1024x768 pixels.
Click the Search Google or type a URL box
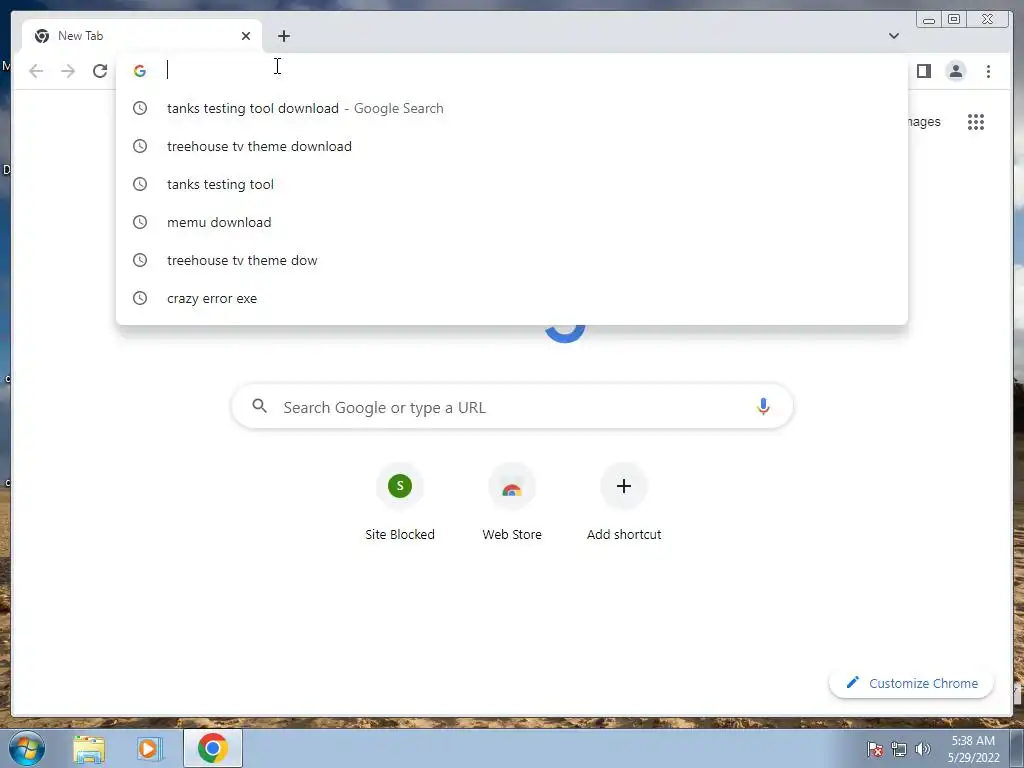tap(512, 406)
